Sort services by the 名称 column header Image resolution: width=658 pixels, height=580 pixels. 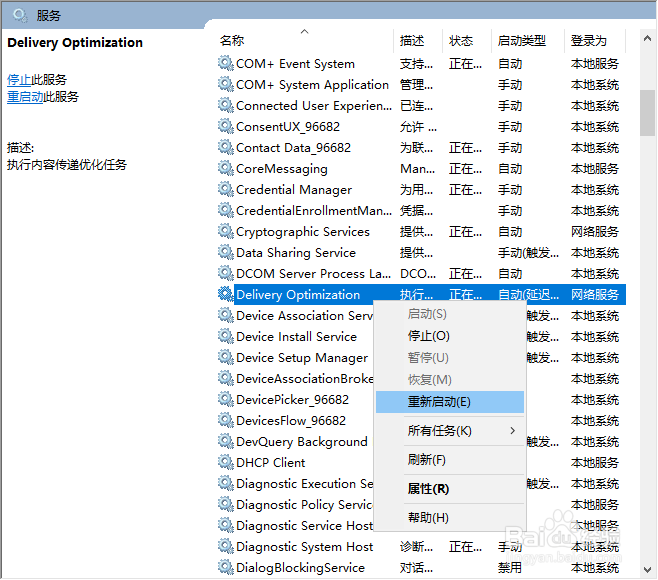[232, 41]
